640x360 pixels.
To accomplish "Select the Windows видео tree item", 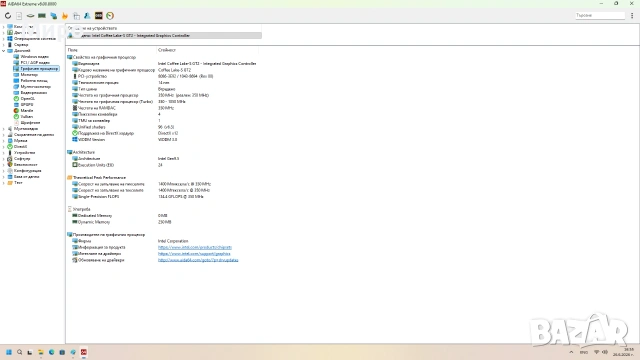I will (35, 57).
